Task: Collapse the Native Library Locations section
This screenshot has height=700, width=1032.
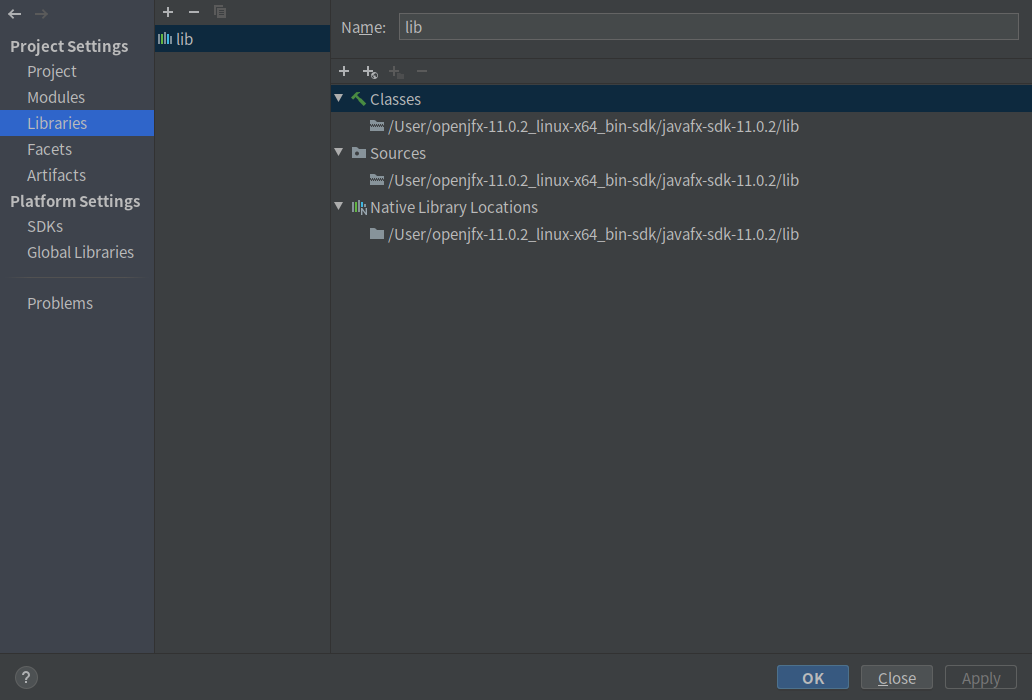Action: pos(338,207)
